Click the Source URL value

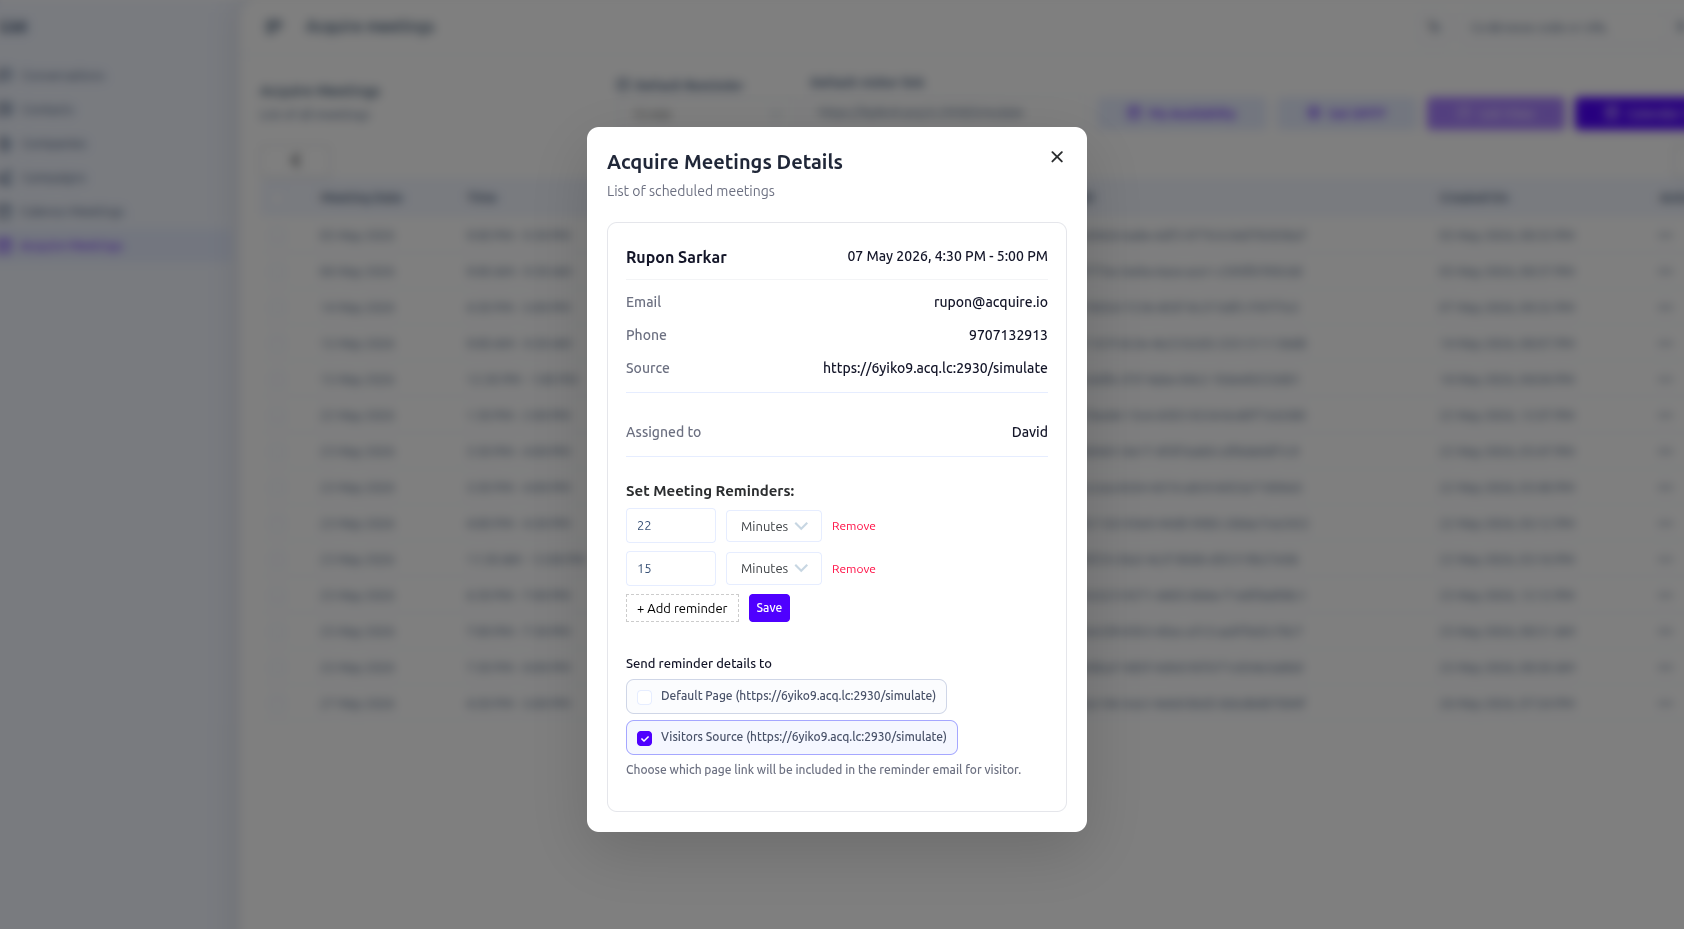pyautogui.click(x=935, y=368)
